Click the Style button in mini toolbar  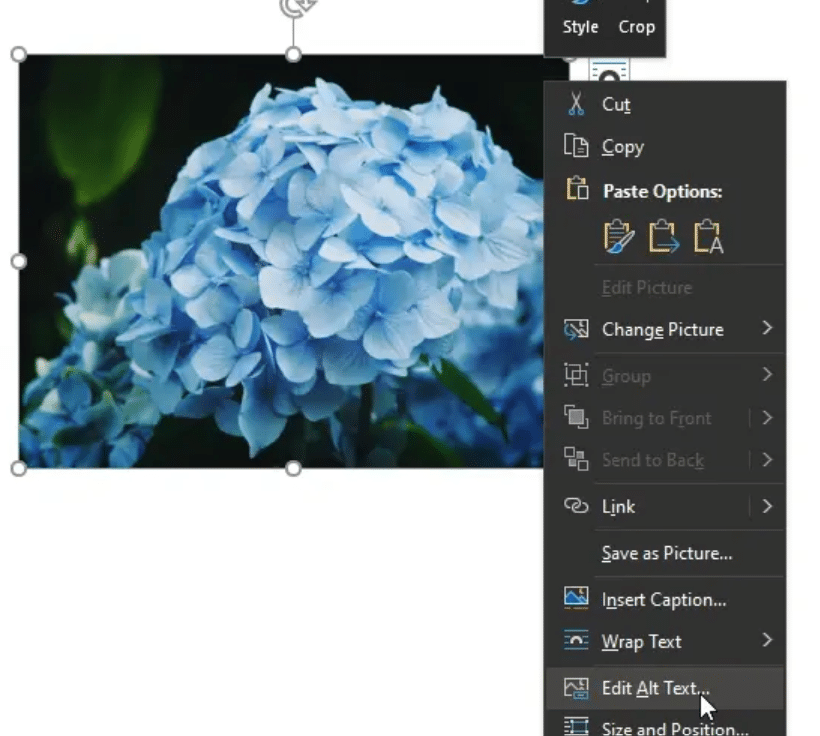pos(580,27)
